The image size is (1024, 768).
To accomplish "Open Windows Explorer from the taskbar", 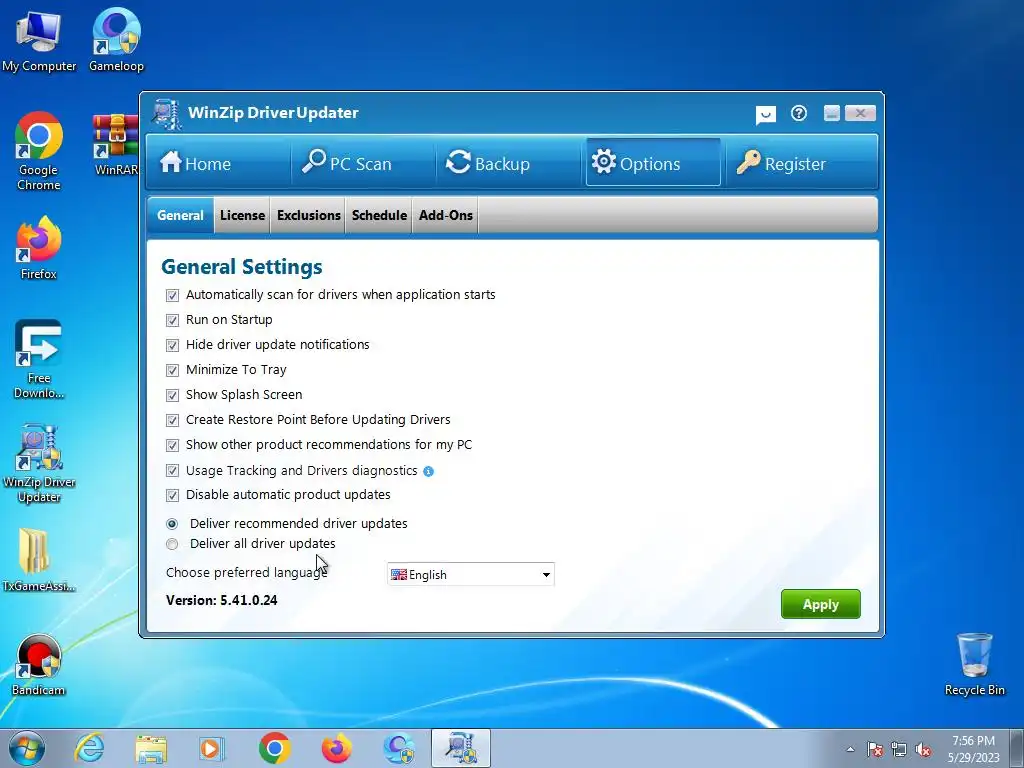I will 151,748.
